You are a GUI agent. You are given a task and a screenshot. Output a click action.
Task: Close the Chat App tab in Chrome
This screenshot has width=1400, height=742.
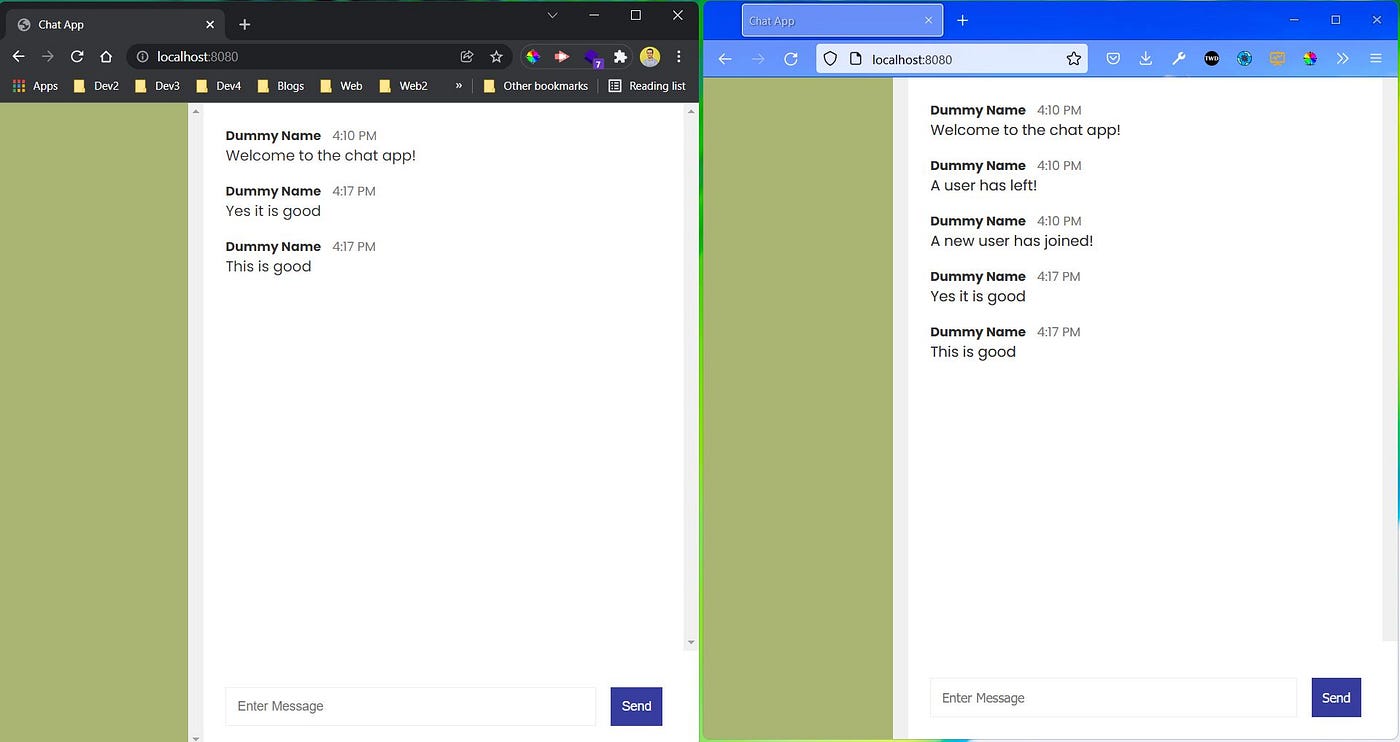[210, 24]
